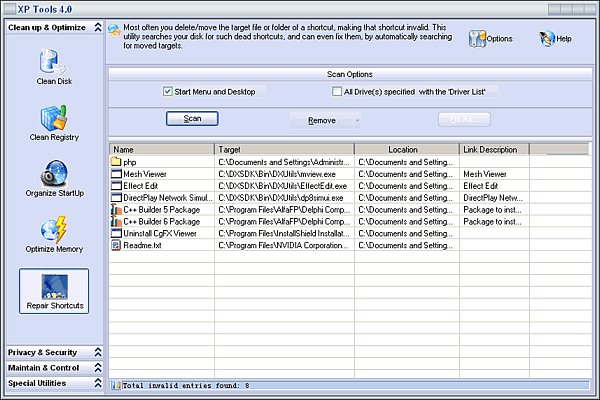600x400 pixels.
Task: Select the C++ Builder 6 Package name
Action: (161, 222)
